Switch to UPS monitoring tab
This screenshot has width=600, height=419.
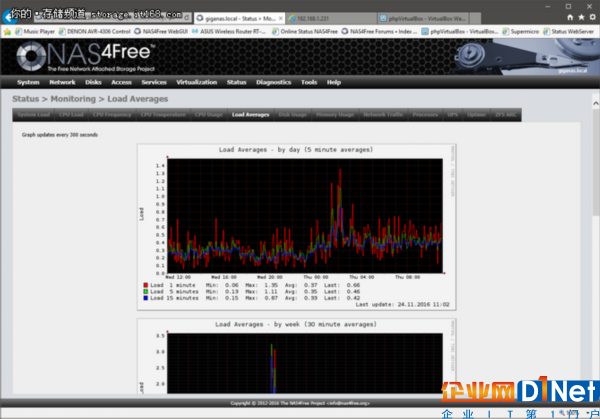pos(452,115)
